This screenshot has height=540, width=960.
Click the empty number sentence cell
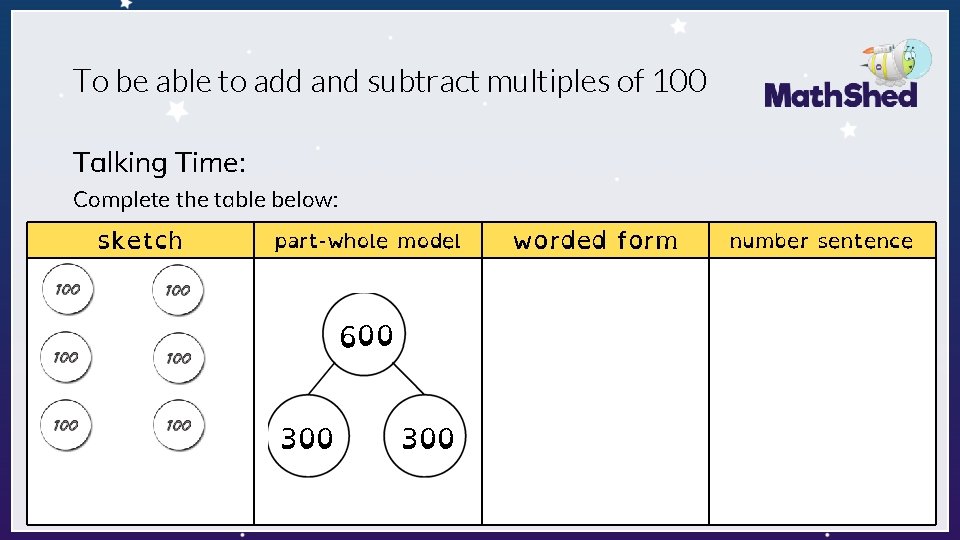[822, 390]
